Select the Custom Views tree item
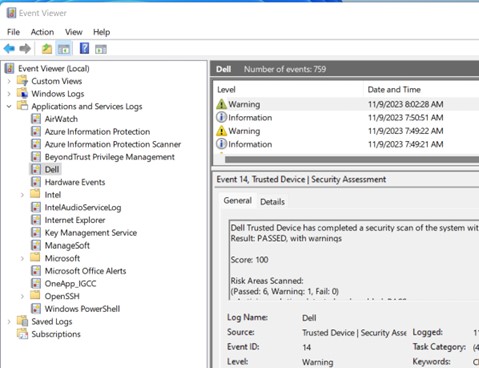Screen dimensions: 479x368 point(57,81)
